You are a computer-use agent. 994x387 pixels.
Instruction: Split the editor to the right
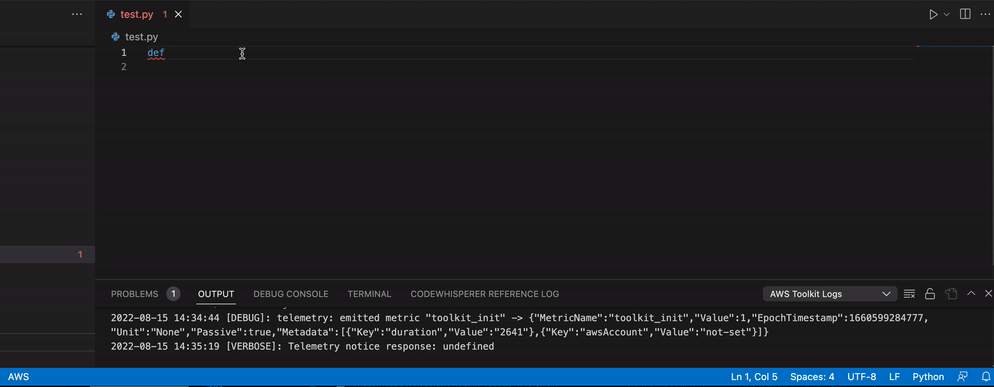965,14
